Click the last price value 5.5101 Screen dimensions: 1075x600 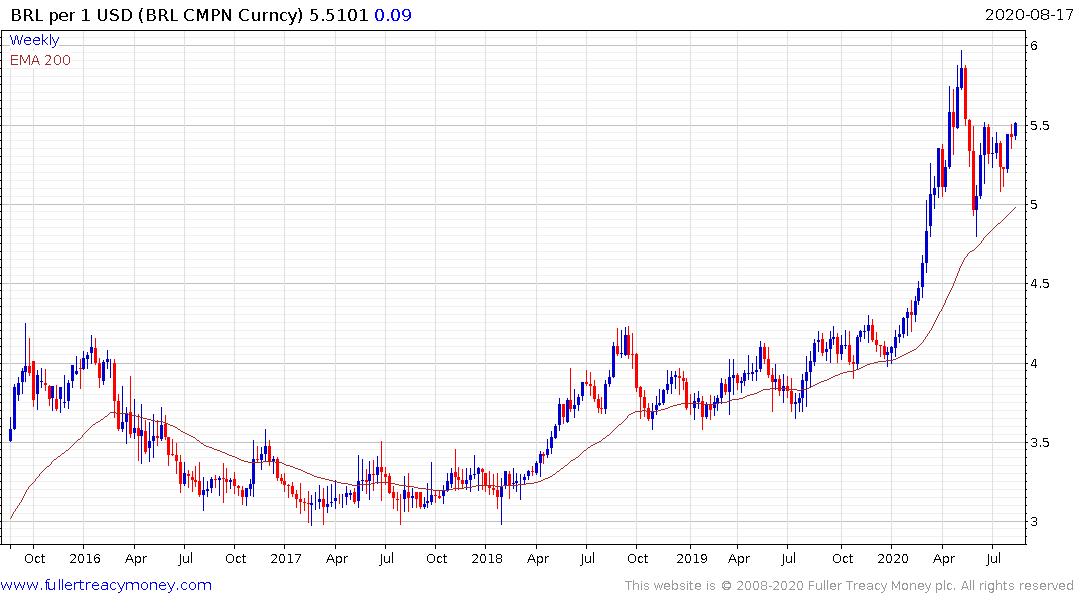(x=339, y=15)
